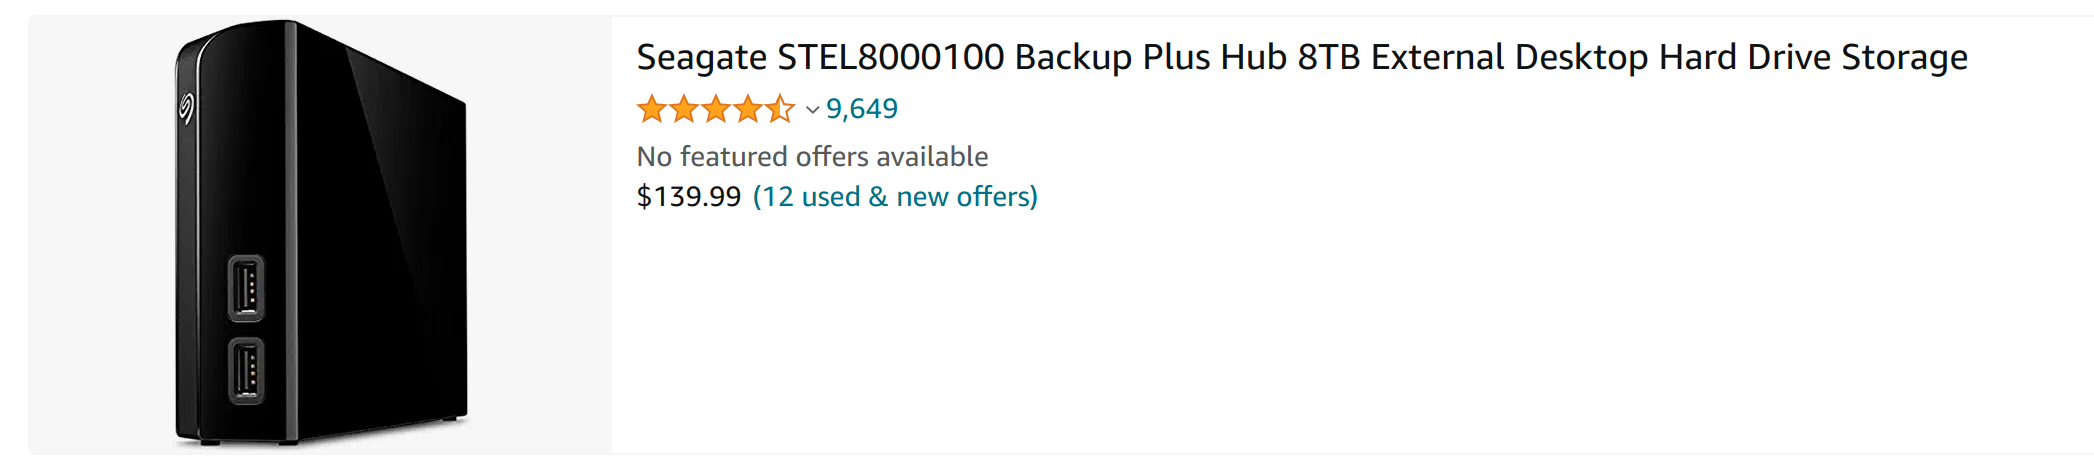Screen dimensions: 2094x456
Task: View the 12 used & new offers
Action: [x=896, y=196]
